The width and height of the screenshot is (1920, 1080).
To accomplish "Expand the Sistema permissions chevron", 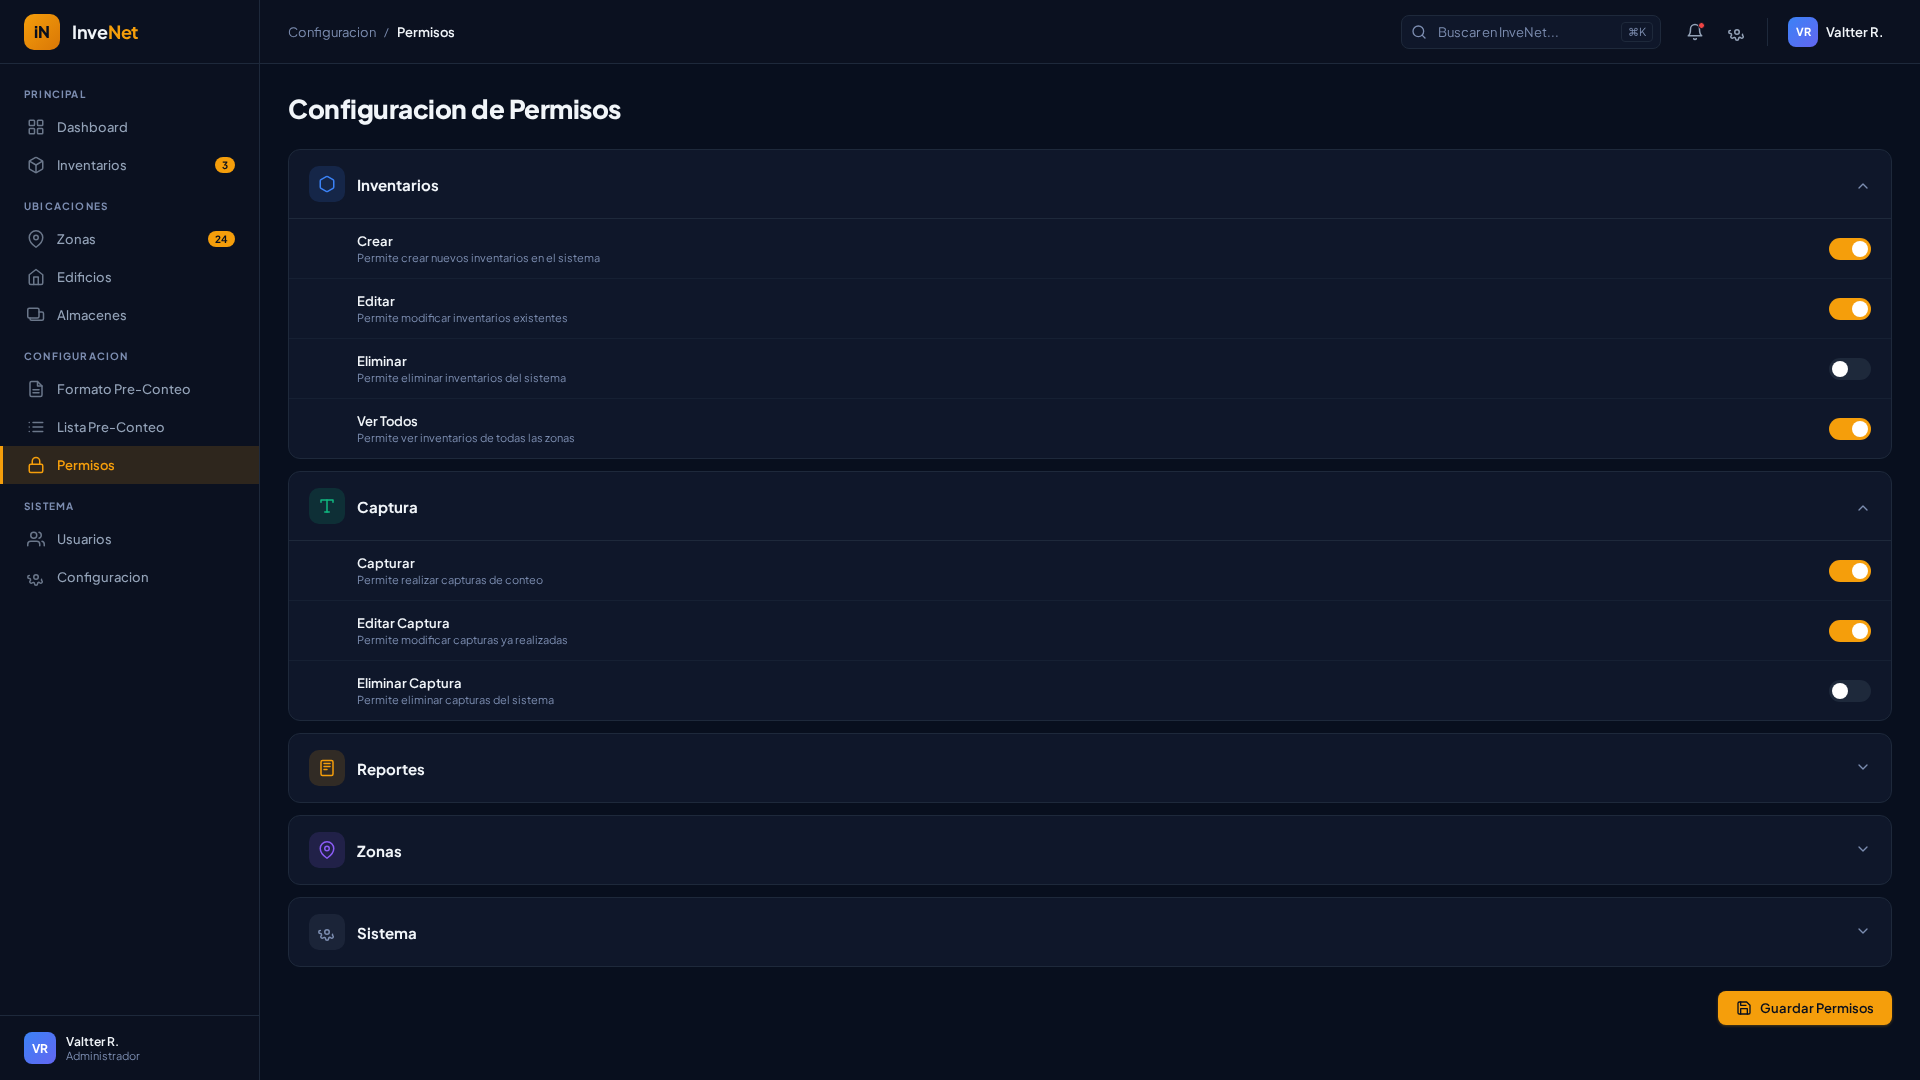I will (x=1862, y=931).
